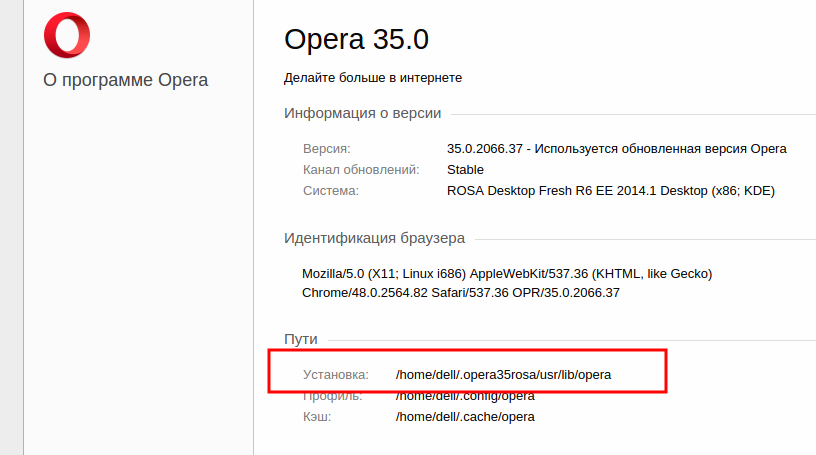Click the "Stable" update channel value

465,170
